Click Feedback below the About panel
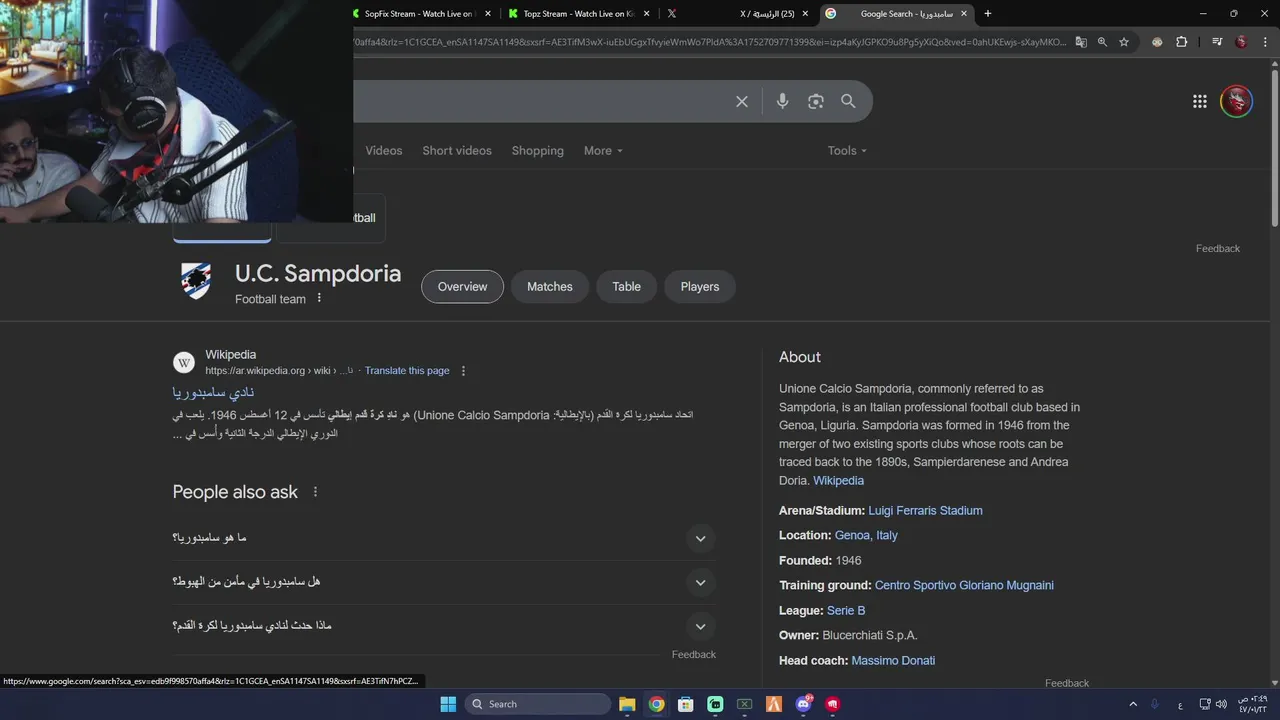 (x=1067, y=684)
